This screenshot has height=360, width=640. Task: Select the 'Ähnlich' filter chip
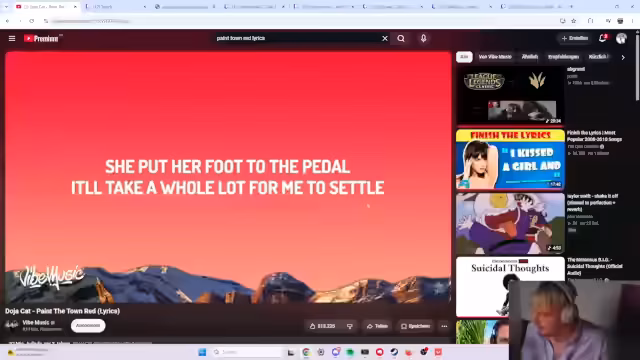530,57
